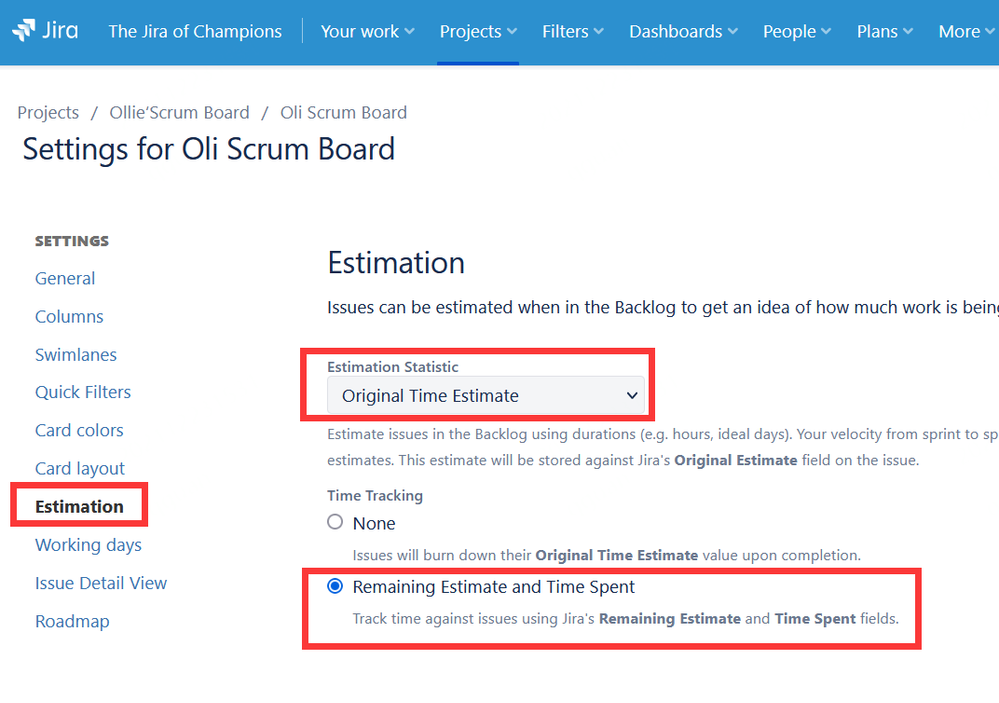Open Swimlanes settings
The width and height of the screenshot is (999, 703).
click(76, 354)
